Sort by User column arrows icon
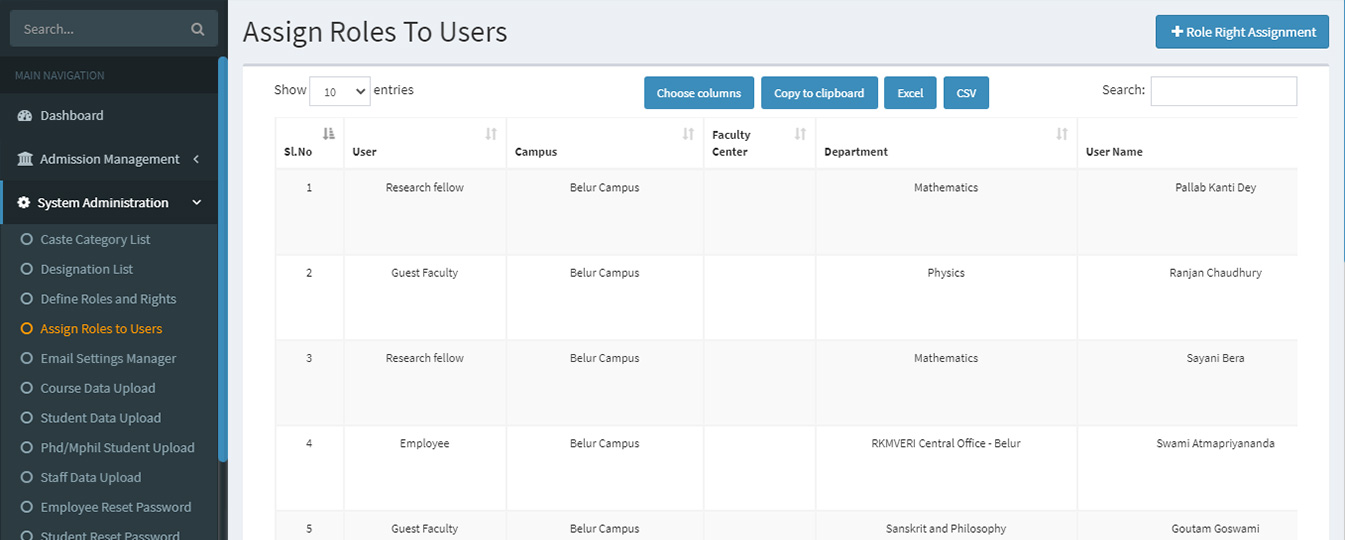 (491, 134)
